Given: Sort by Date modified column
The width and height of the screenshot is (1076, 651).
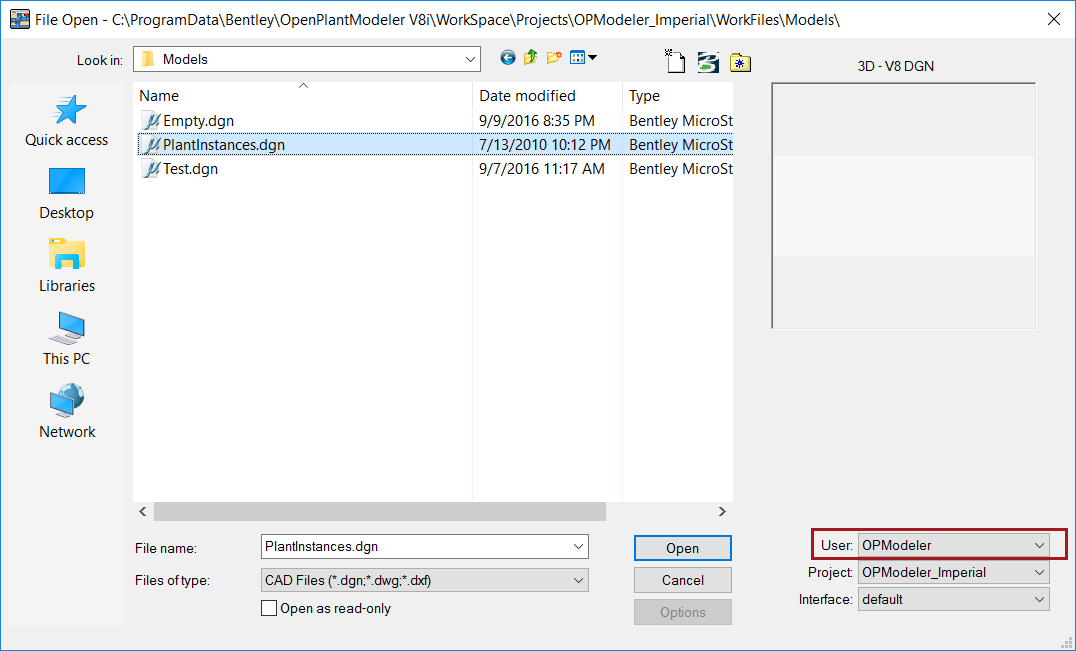Looking at the screenshot, I should coord(548,95).
